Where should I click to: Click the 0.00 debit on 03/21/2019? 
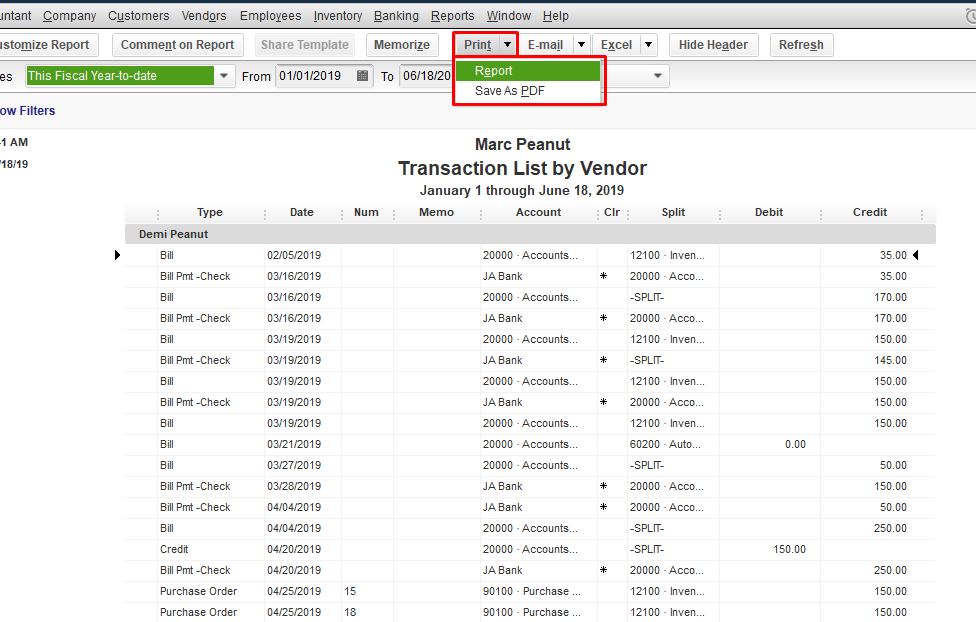click(795, 445)
